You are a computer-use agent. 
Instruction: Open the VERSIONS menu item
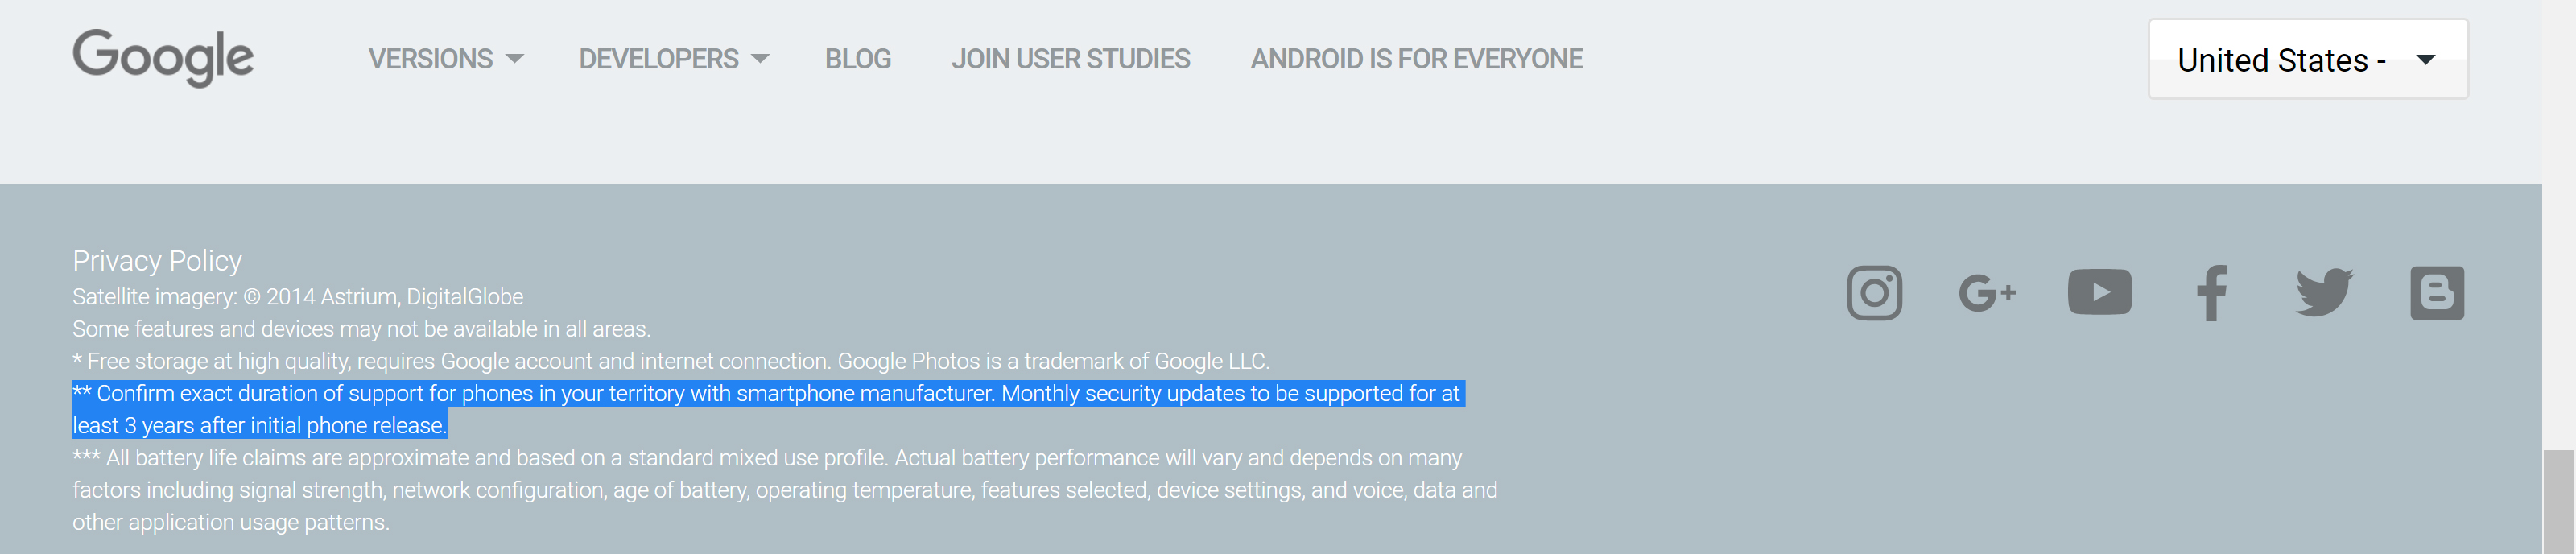tap(430, 59)
